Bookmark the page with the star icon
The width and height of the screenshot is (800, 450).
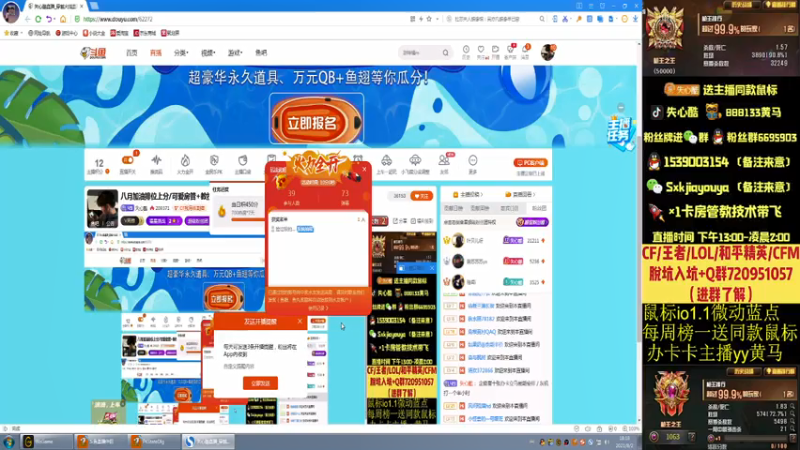point(429,19)
